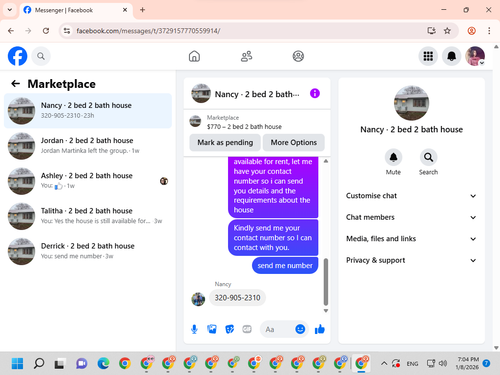Expand the Customise chat section
Image resolution: width=500 pixels, height=375 pixels.
pyautogui.click(x=411, y=196)
